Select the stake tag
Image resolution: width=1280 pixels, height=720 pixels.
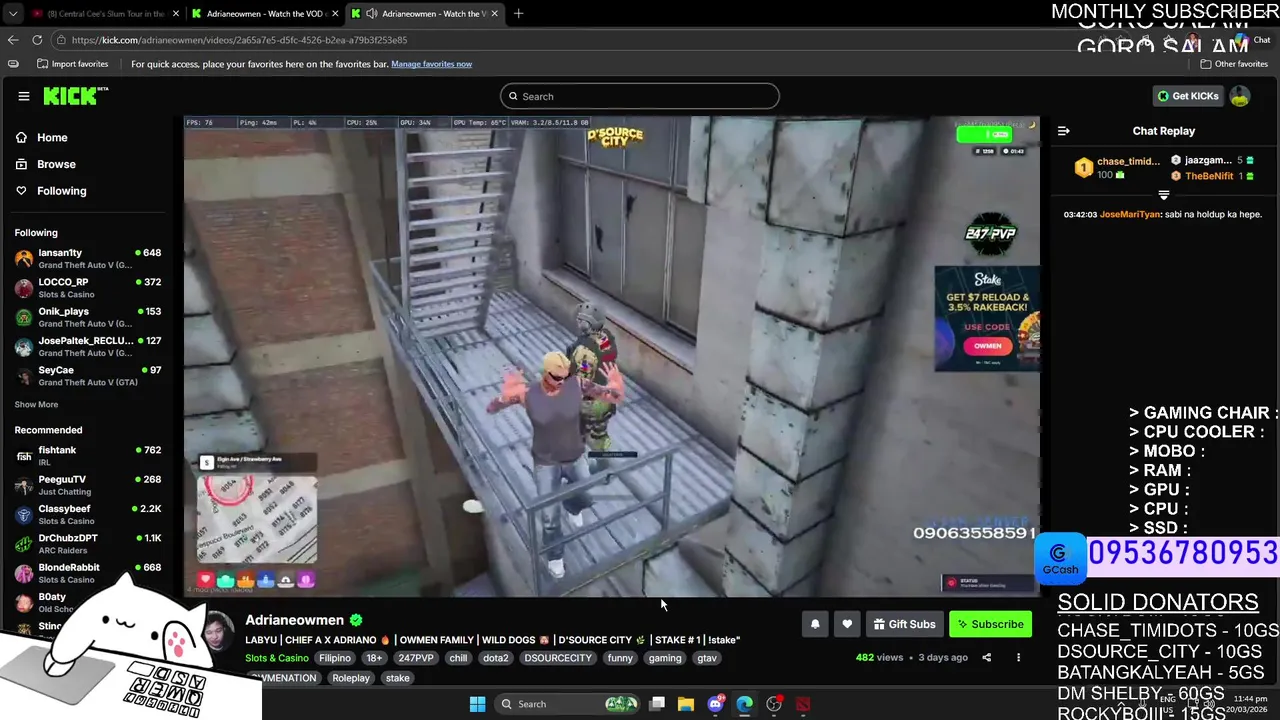(x=398, y=678)
